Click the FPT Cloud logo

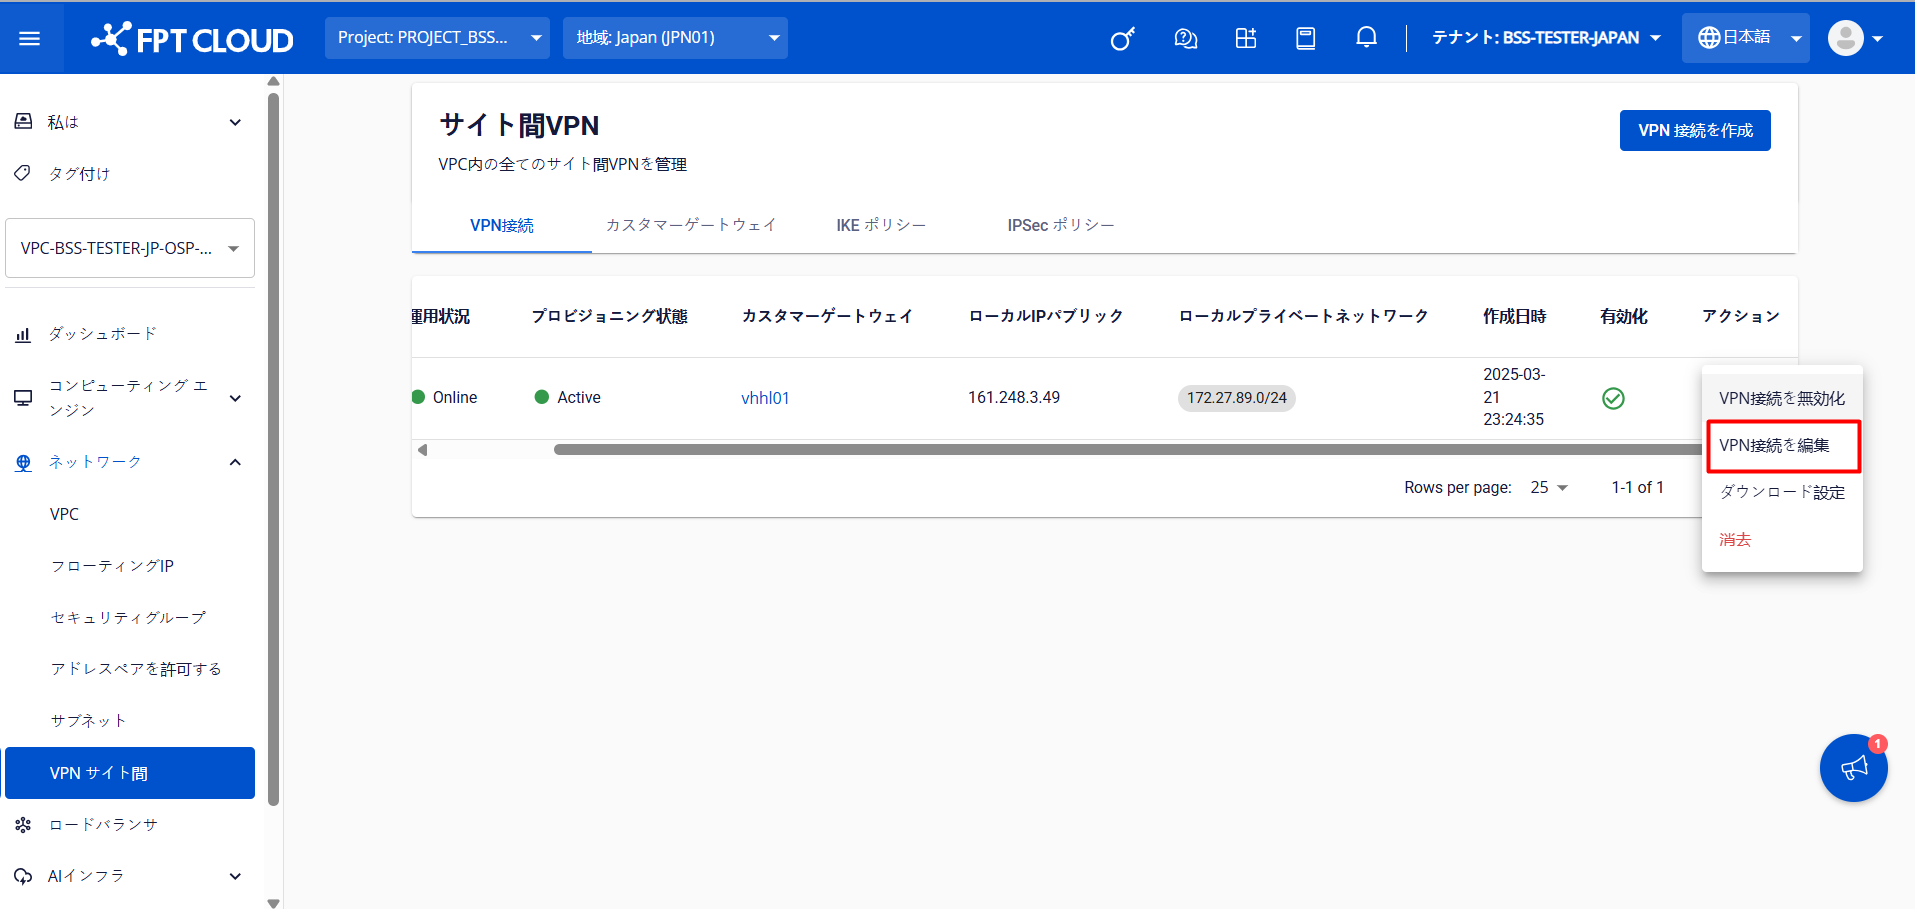[192, 39]
